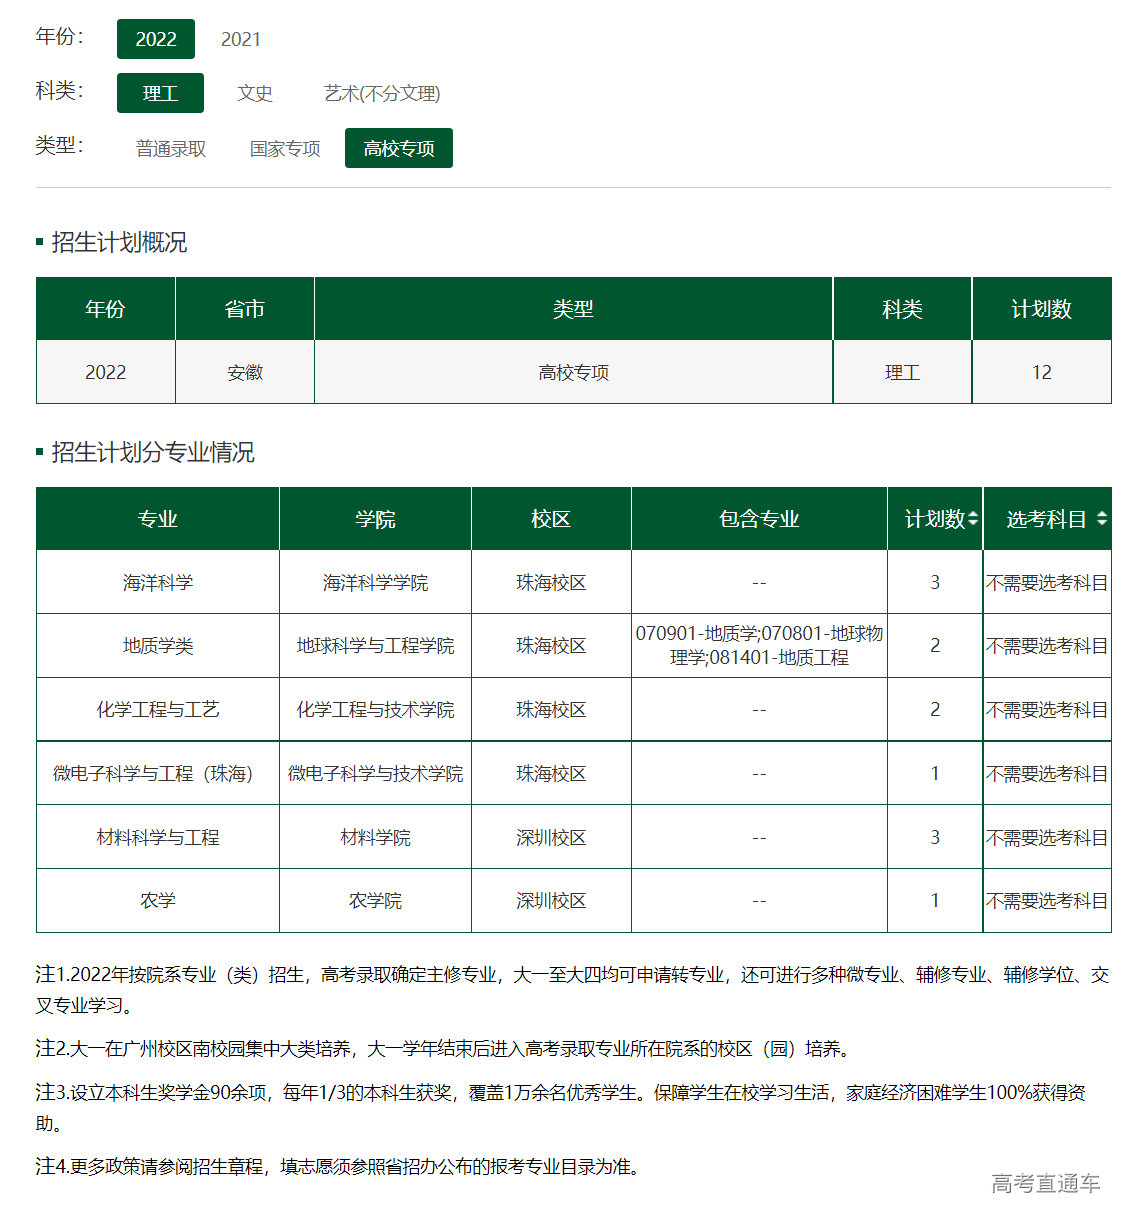1129x1223 pixels.
Task: Click the active 高校专项 filter
Action: tap(398, 148)
